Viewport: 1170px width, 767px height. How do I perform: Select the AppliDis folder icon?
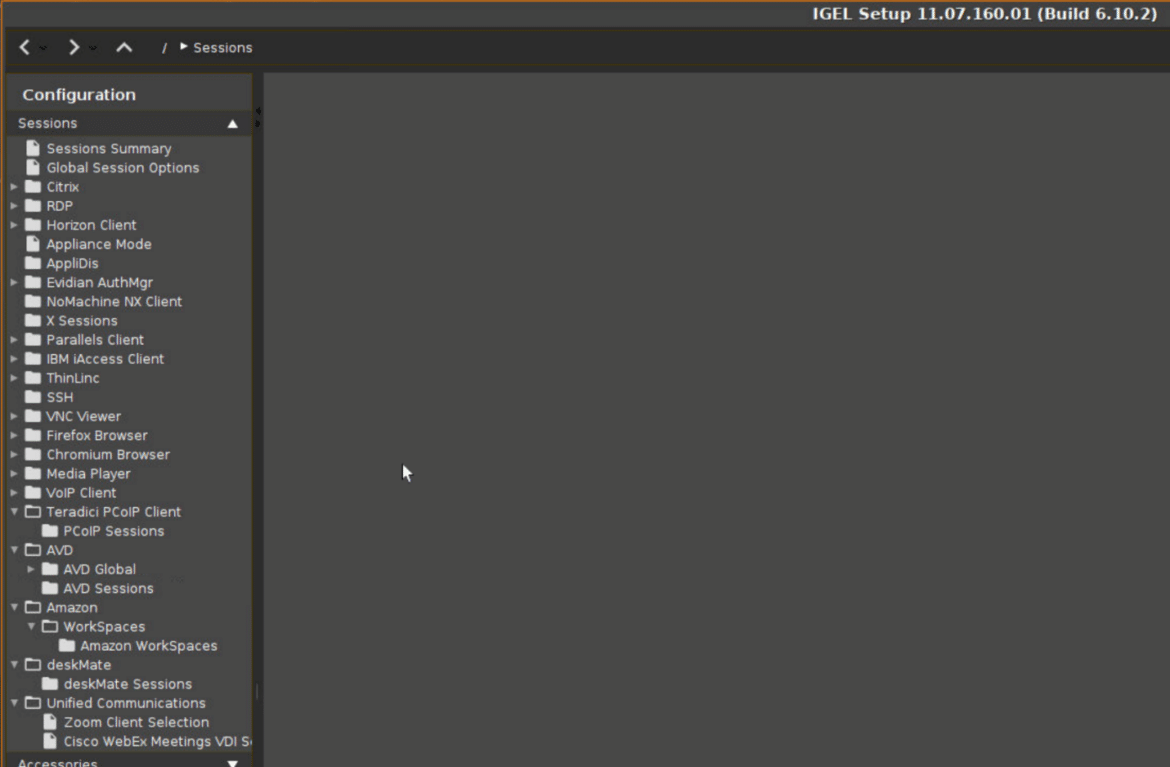tap(33, 263)
